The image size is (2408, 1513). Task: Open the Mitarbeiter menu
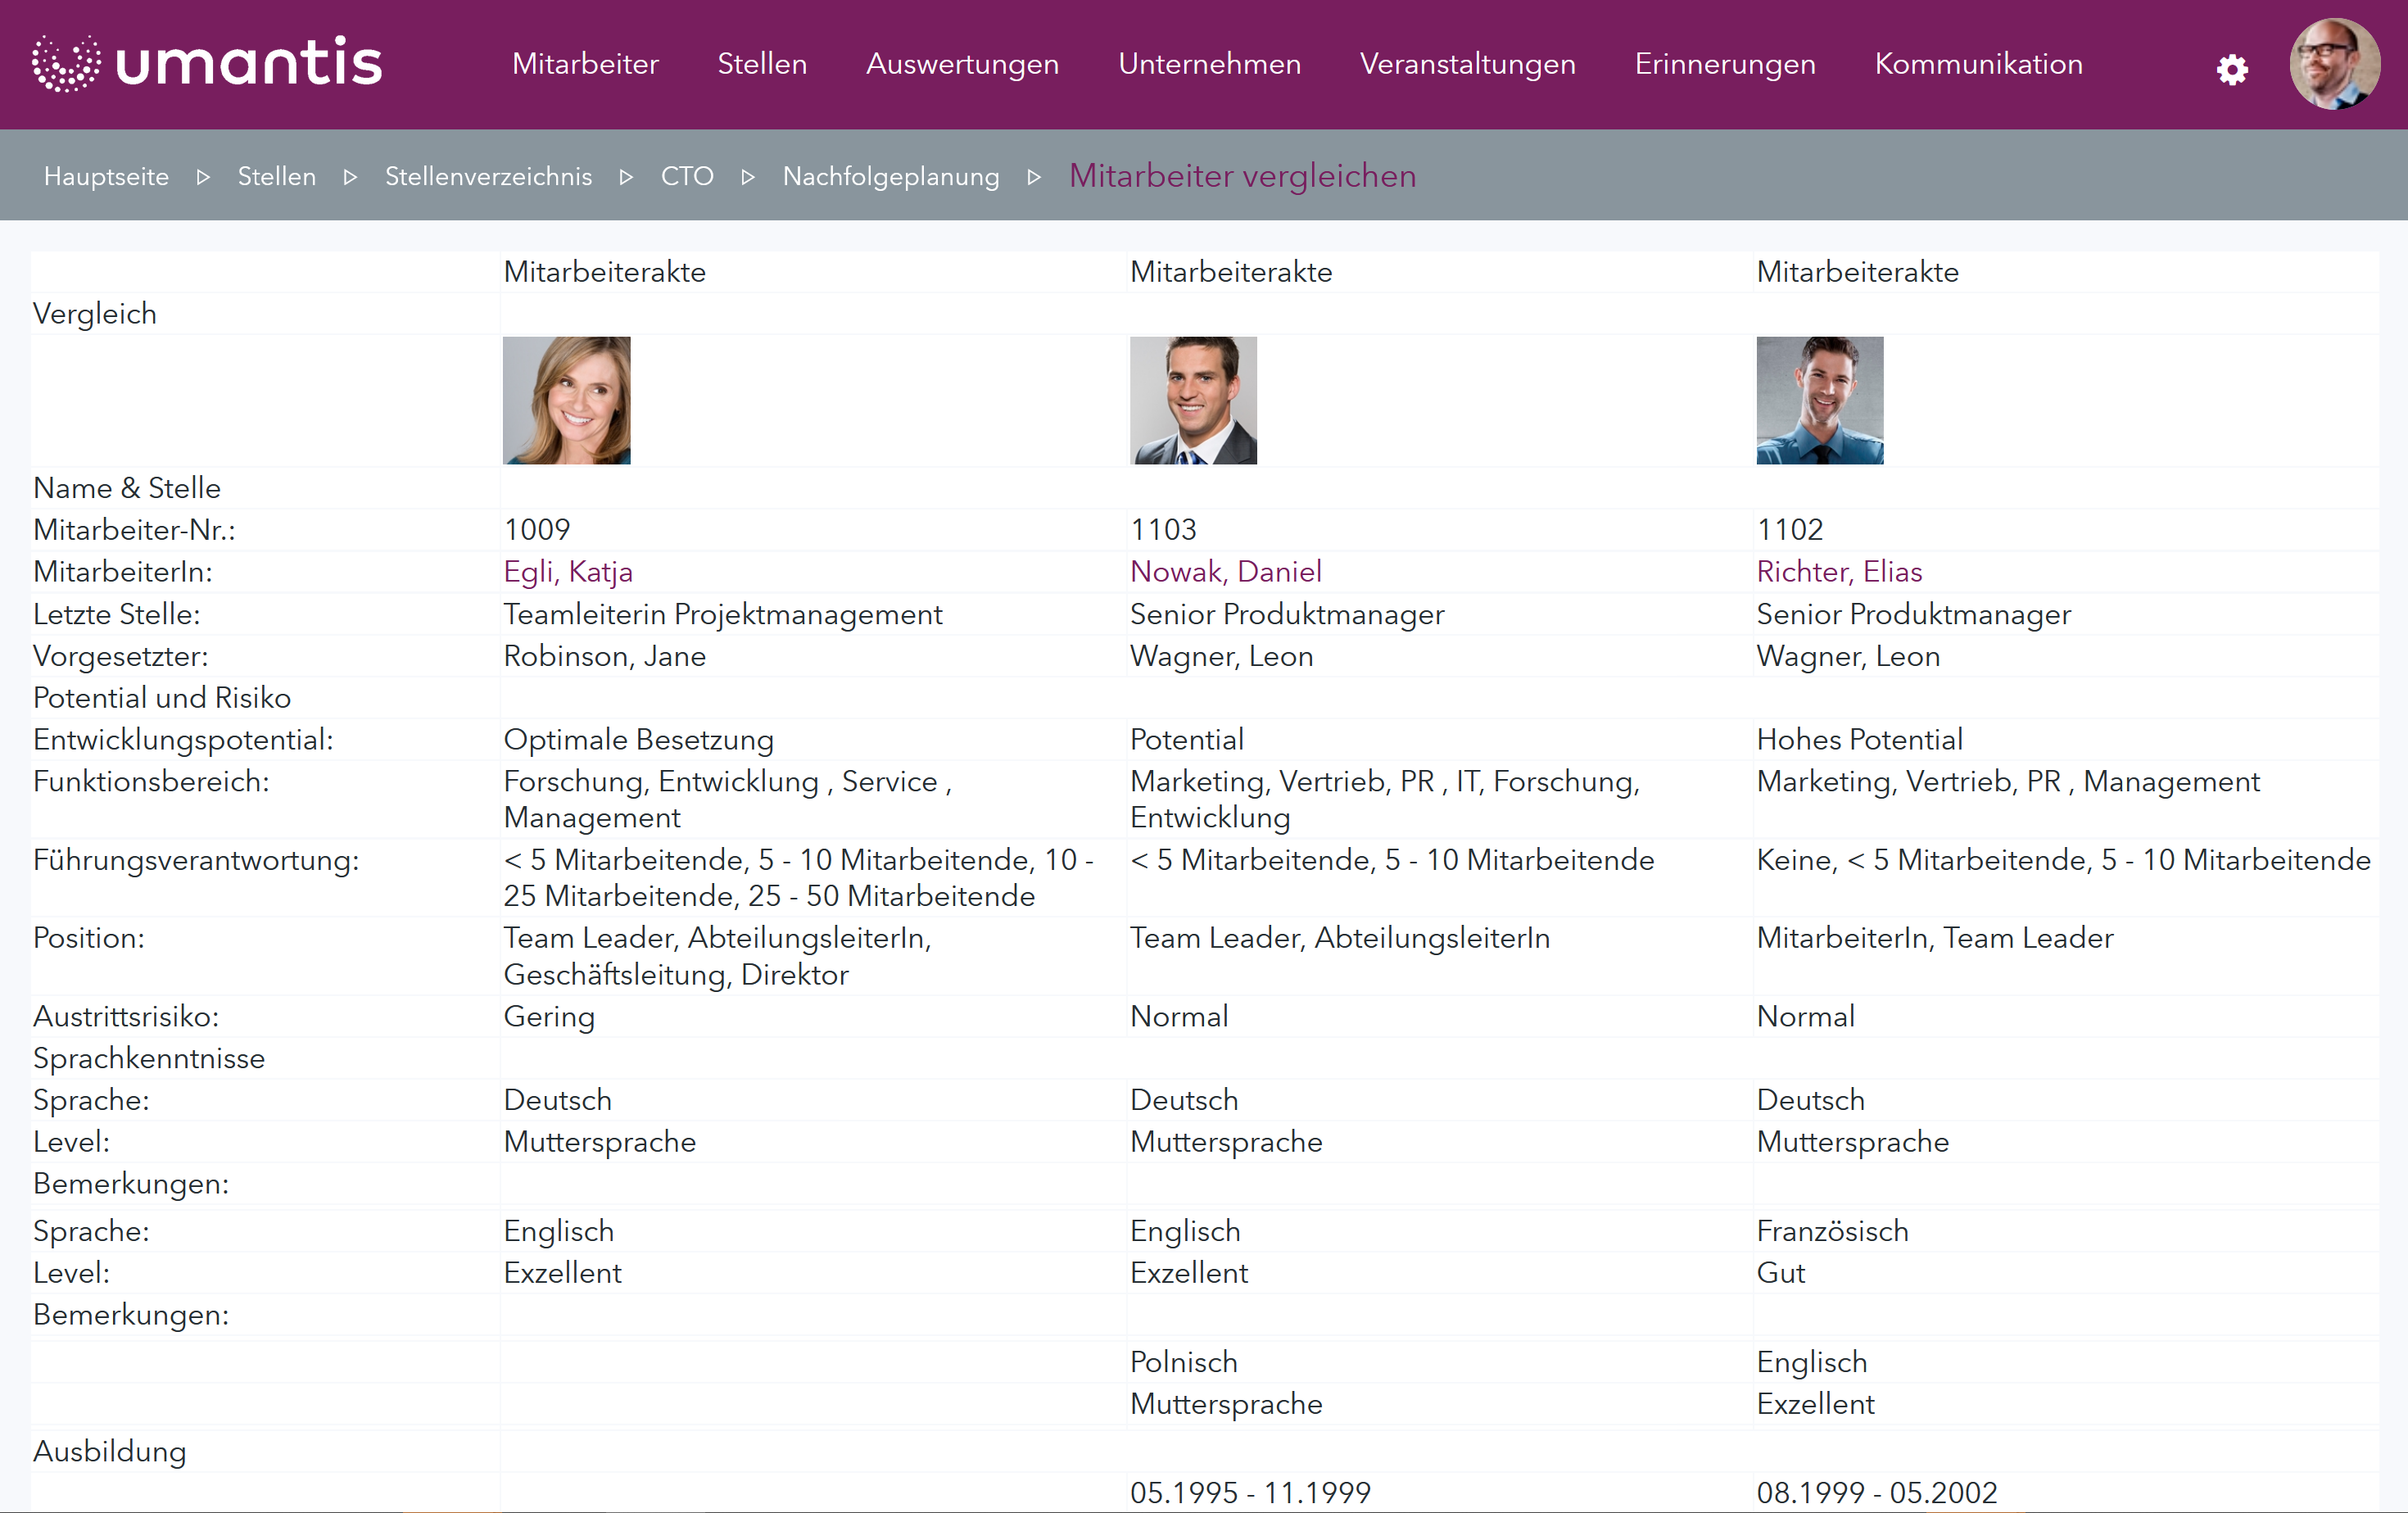point(585,64)
